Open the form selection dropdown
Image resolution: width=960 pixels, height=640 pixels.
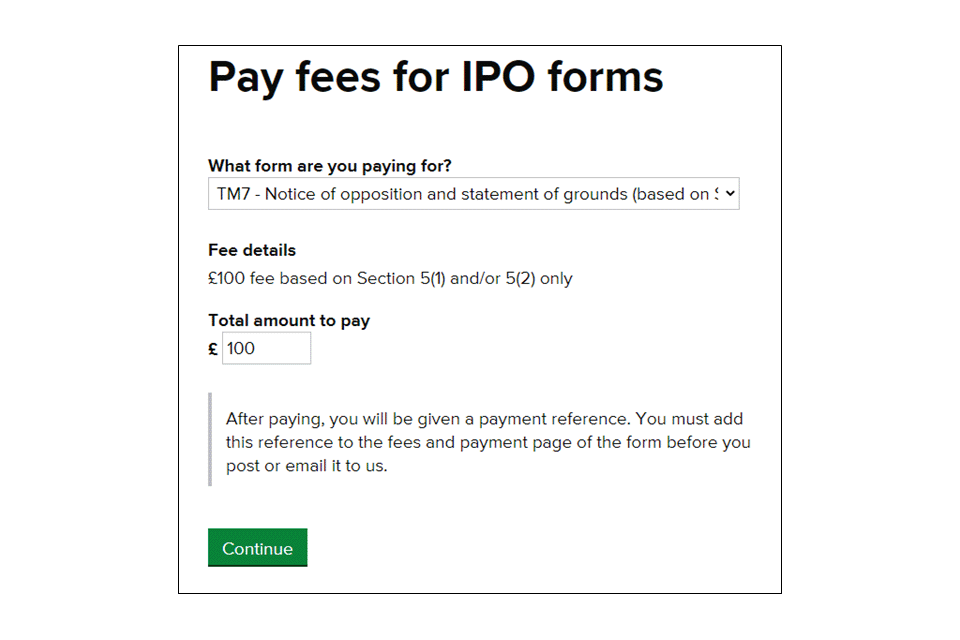[473, 194]
